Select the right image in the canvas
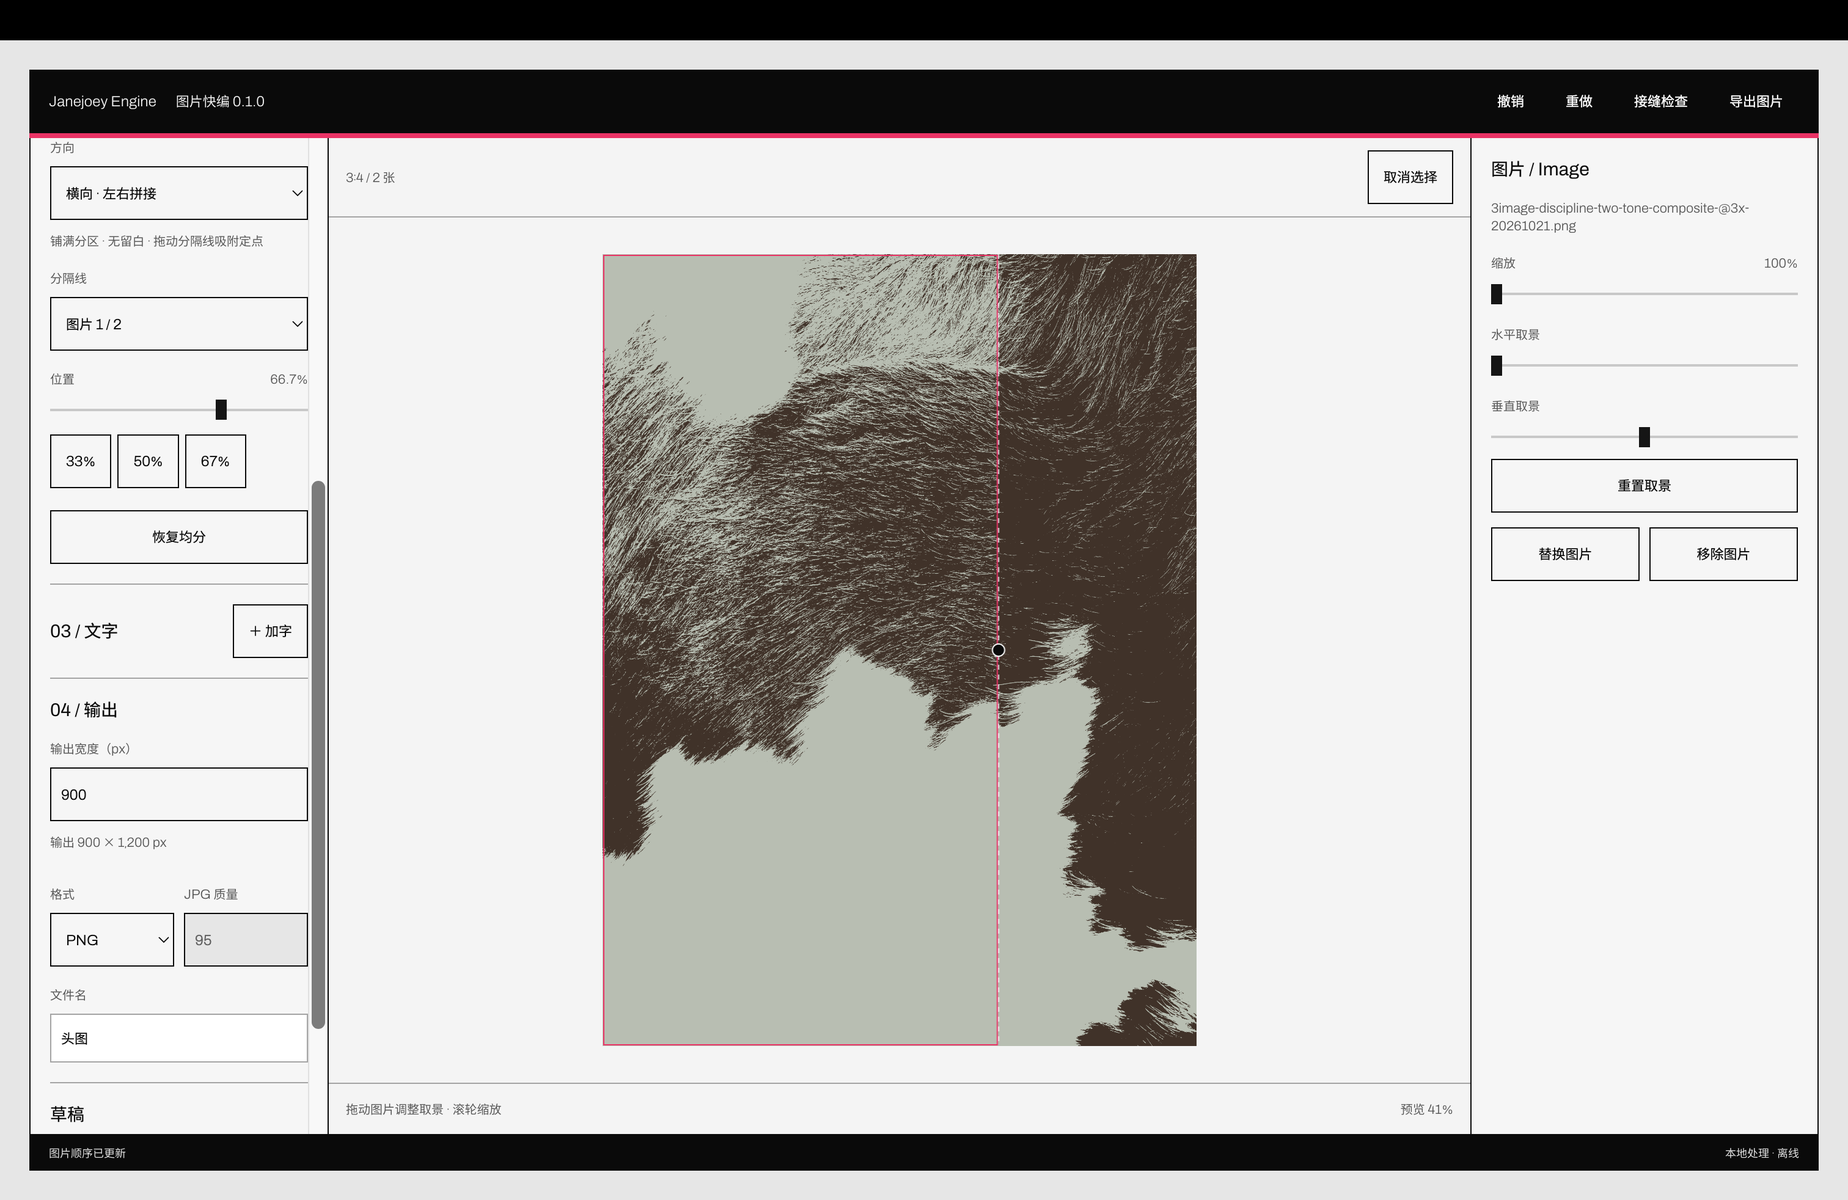The height and width of the screenshot is (1200, 1848). 1097,650
